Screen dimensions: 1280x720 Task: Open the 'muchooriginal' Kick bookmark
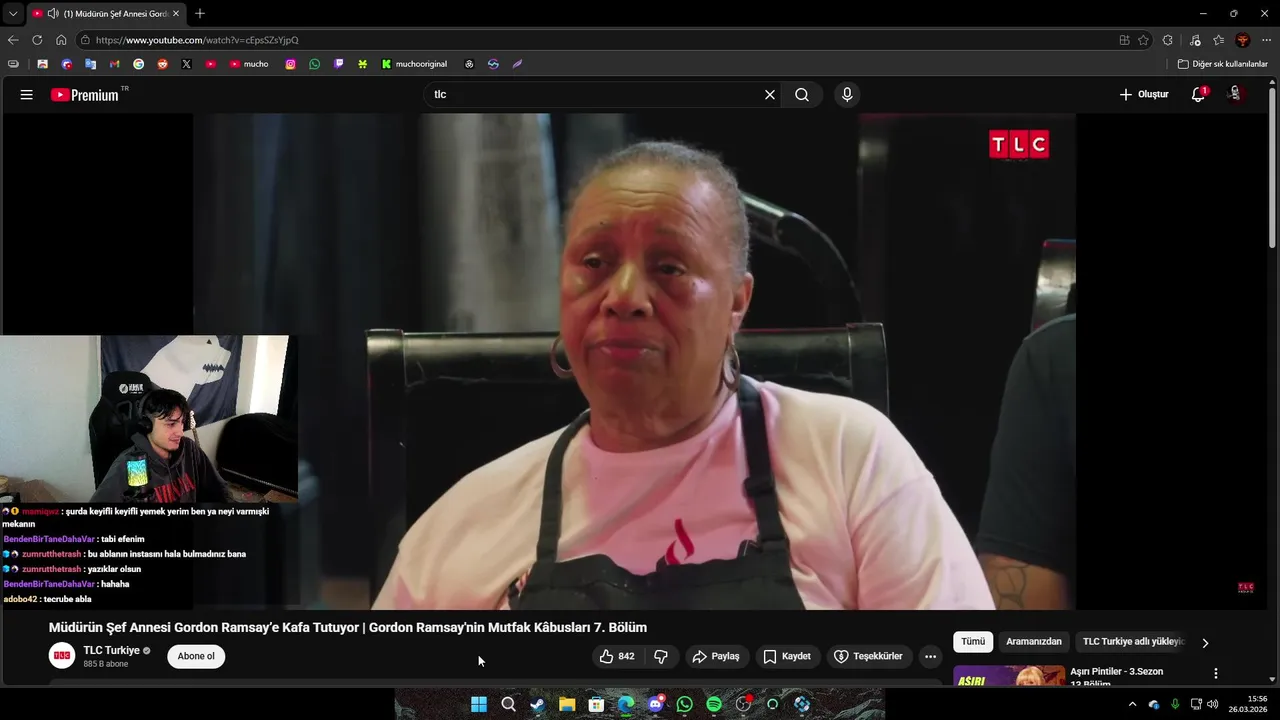point(414,64)
